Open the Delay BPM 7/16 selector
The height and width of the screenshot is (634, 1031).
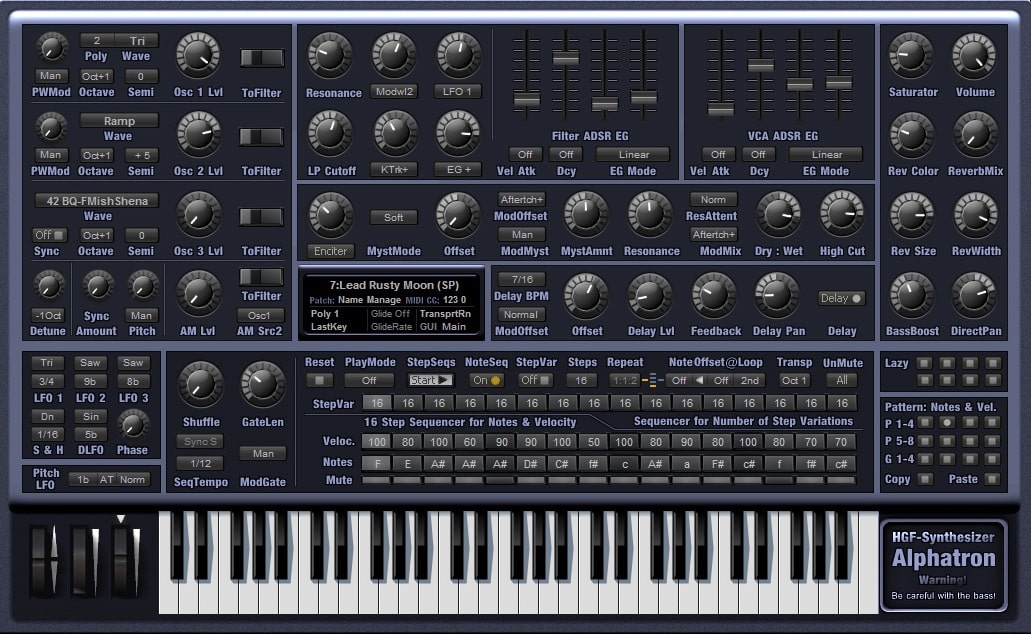pos(521,278)
